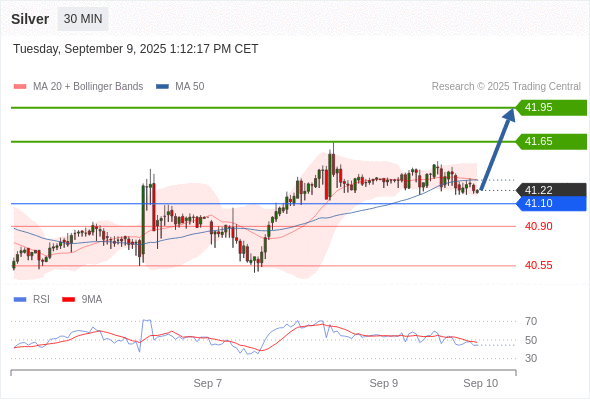Open the Research © 2025 Trading Central credit
Screen dimensions: 590x400
pyautogui.click(x=506, y=87)
